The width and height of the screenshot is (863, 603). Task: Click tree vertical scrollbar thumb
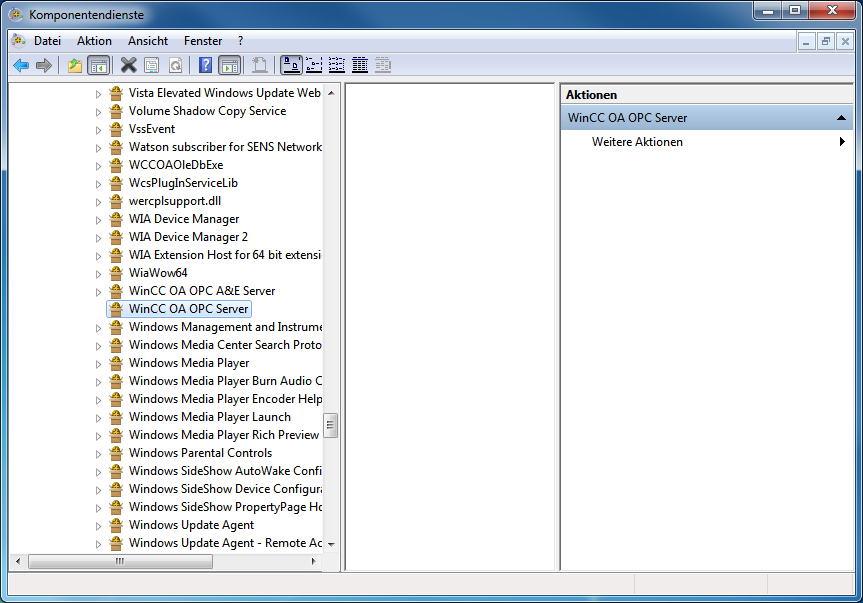pos(330,425)
